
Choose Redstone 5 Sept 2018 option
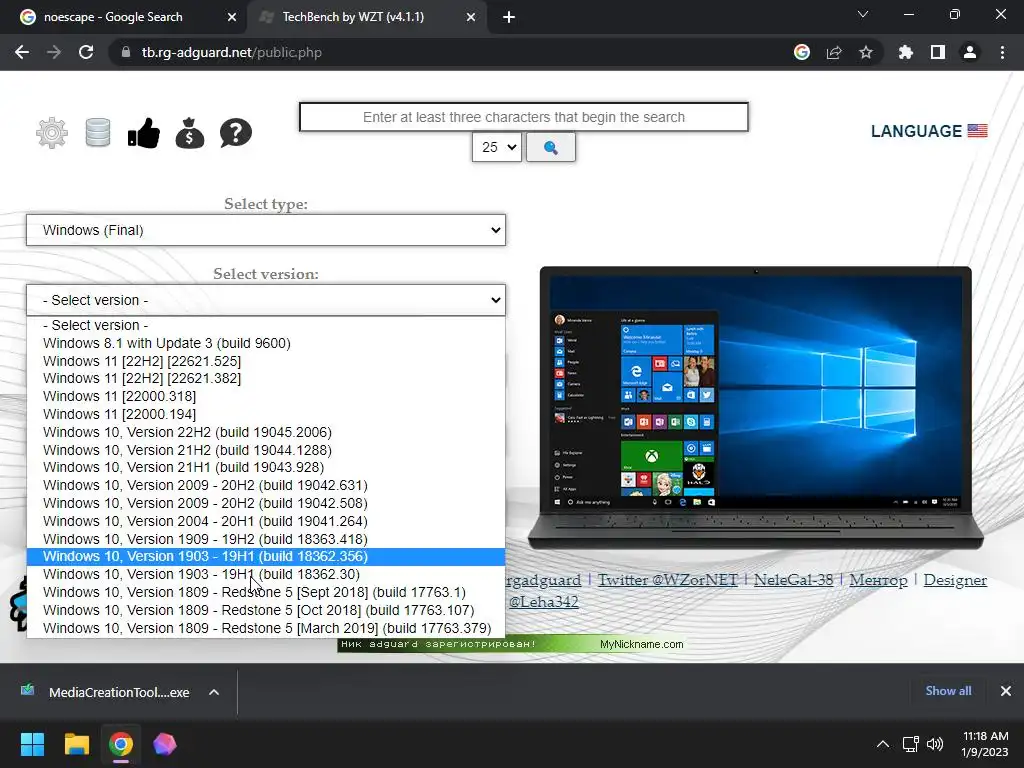(266, 592)
